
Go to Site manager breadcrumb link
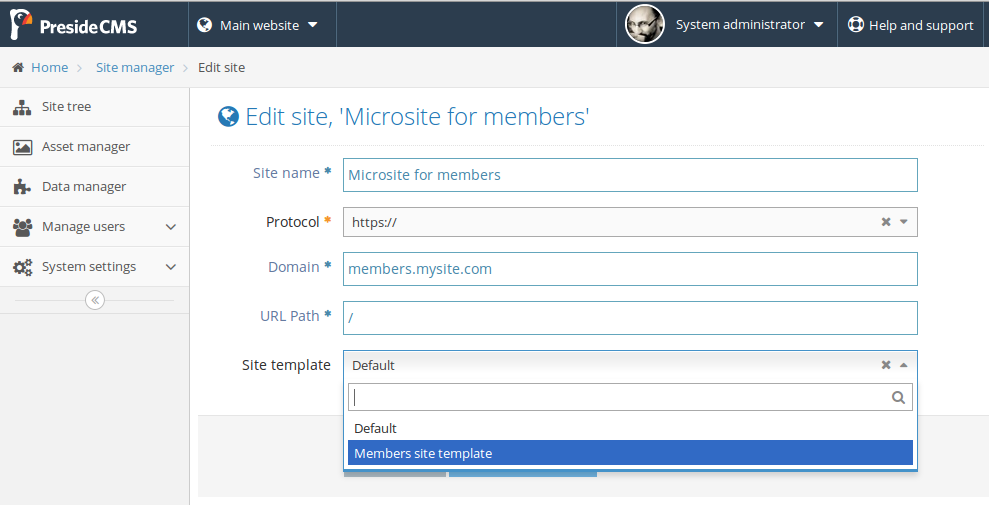tap(135, 67)
